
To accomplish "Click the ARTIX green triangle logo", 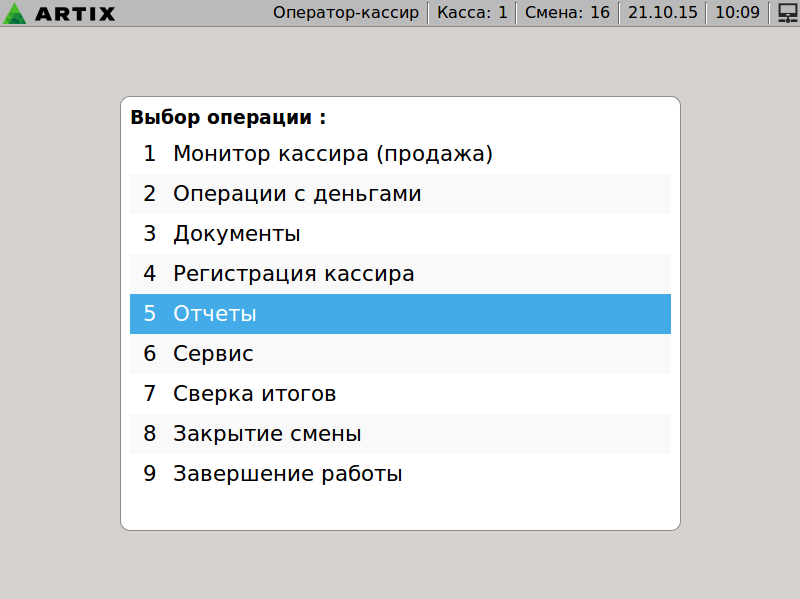I will click(x=17, y=13).
